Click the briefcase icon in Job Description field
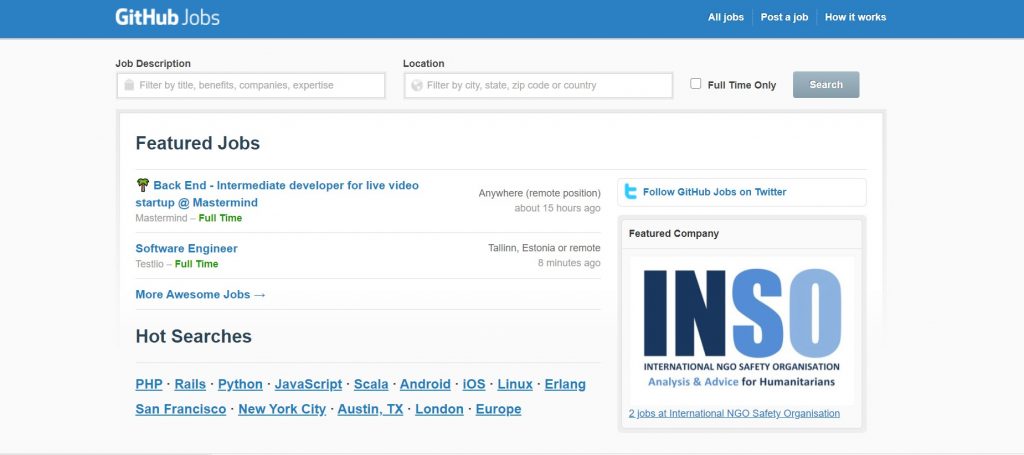 (x=129, y=85)
